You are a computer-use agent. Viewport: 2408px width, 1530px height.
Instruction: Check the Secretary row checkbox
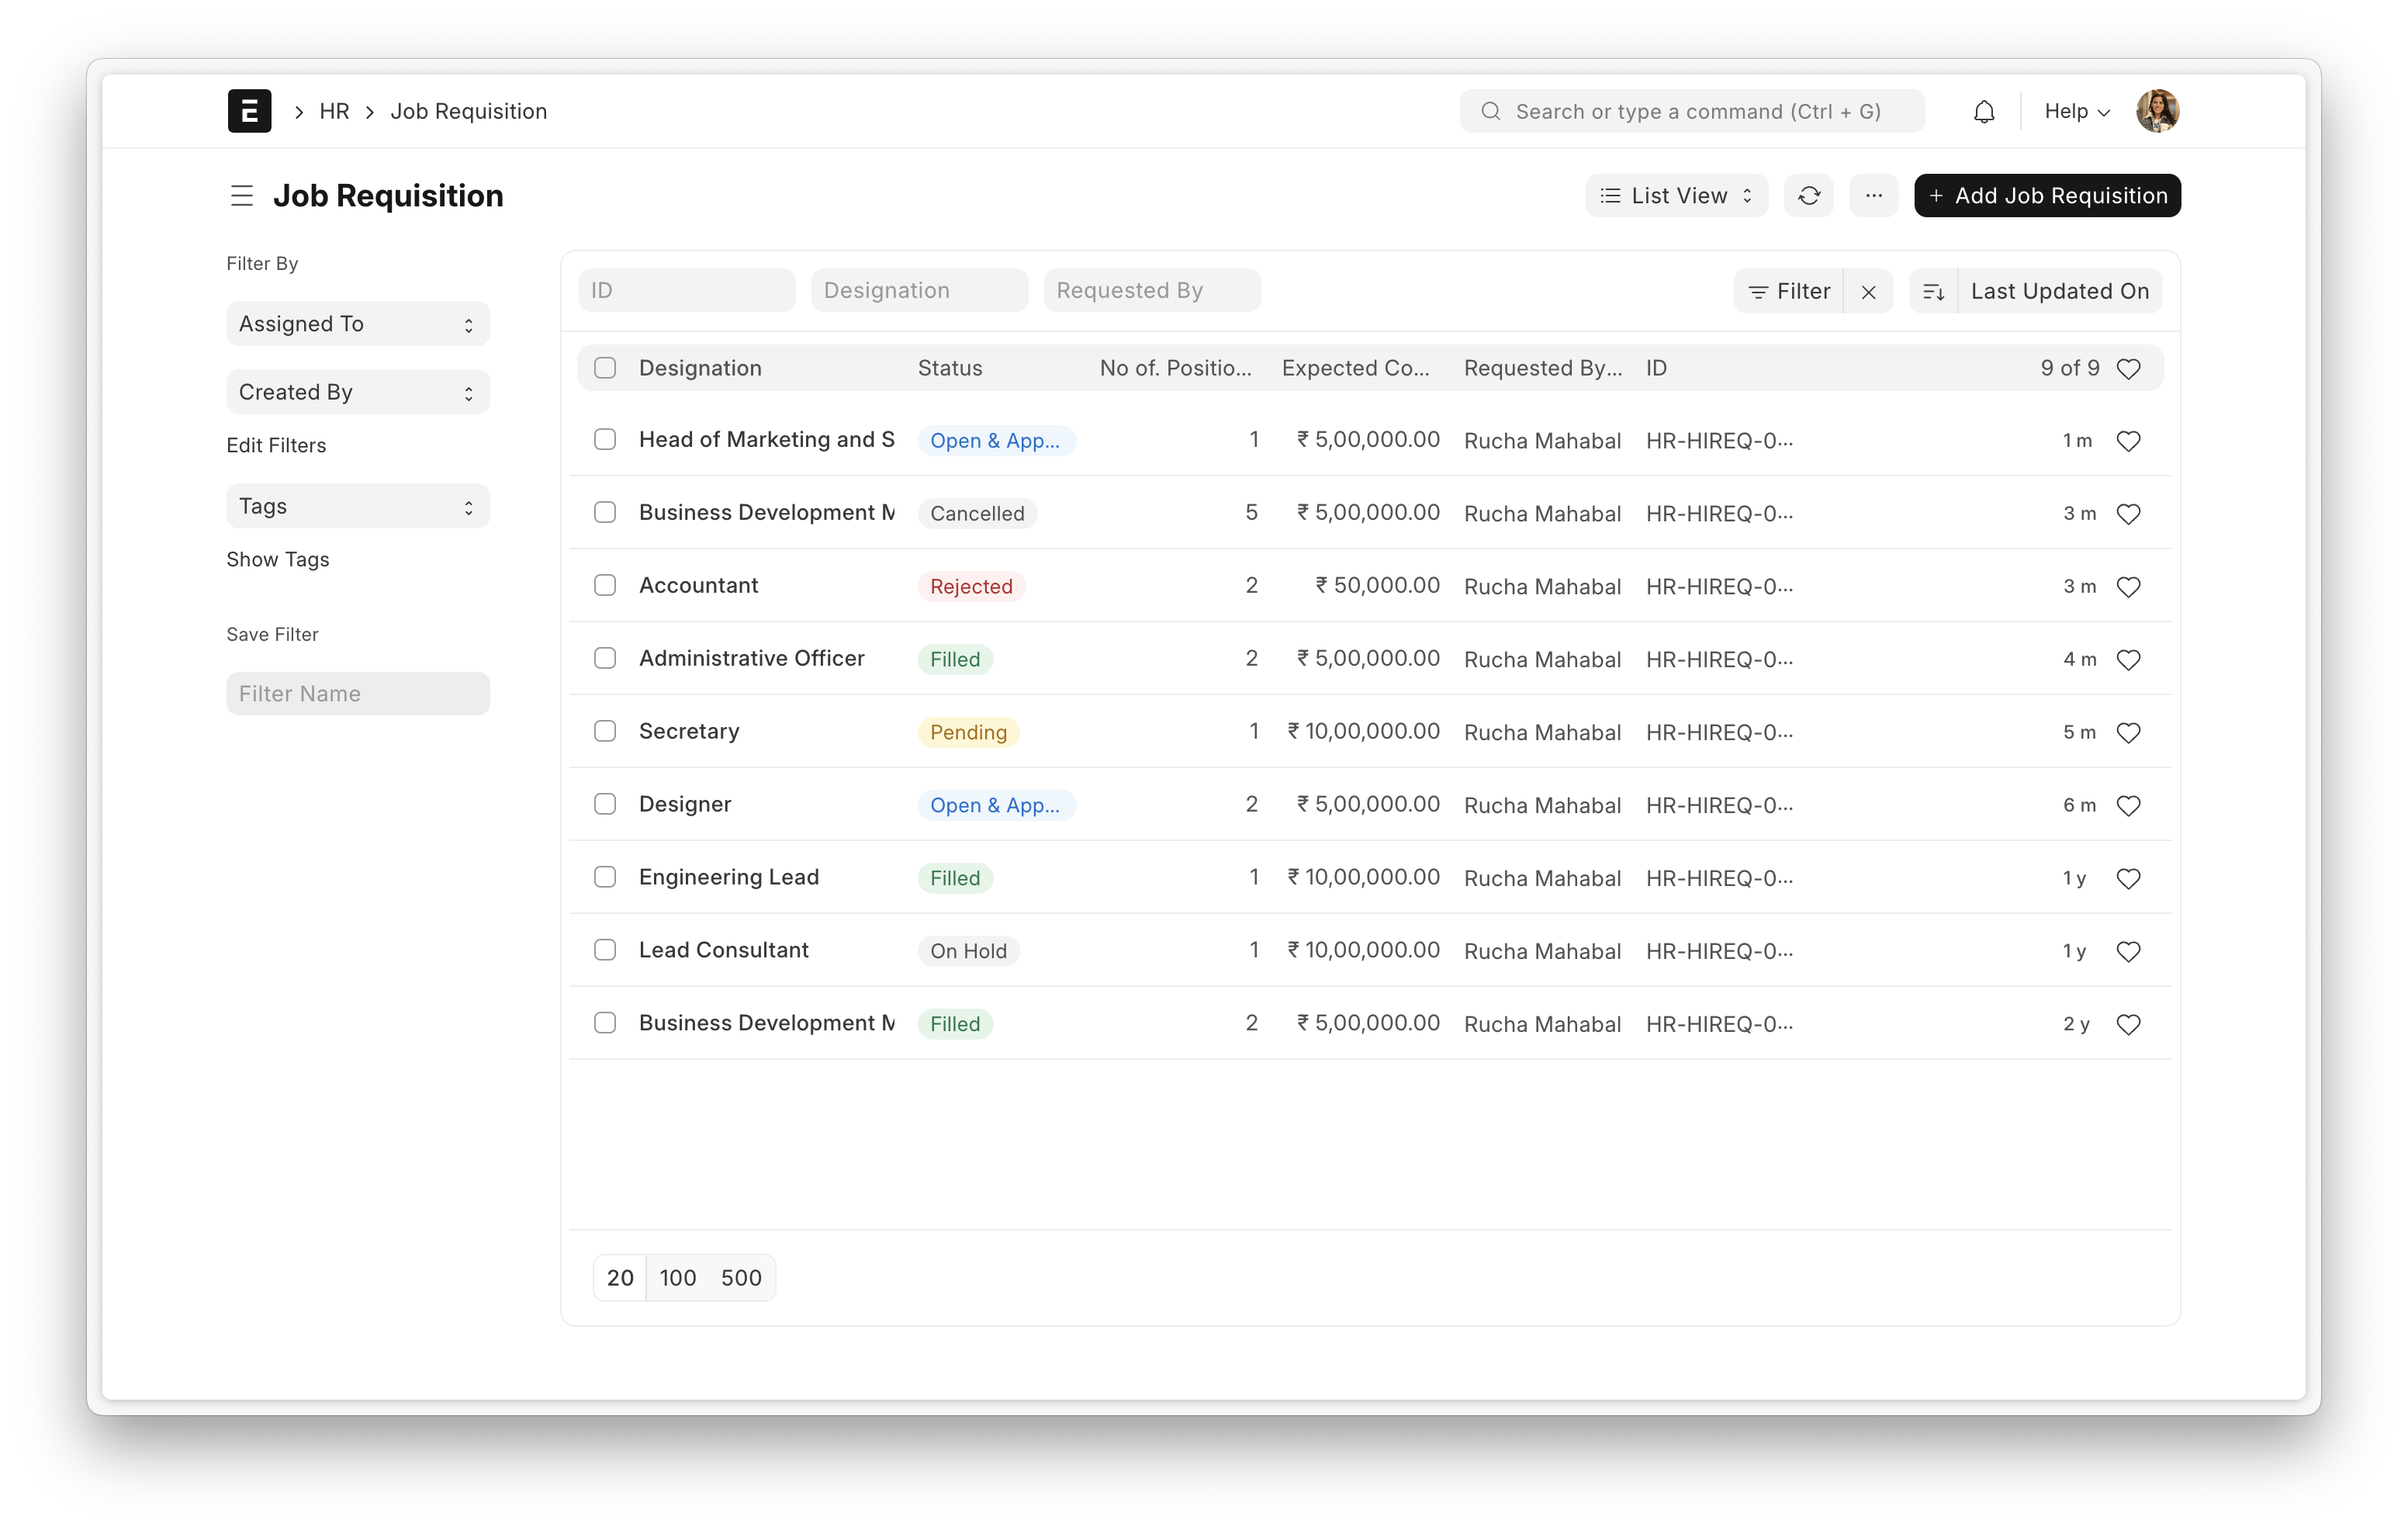(605, 731)
